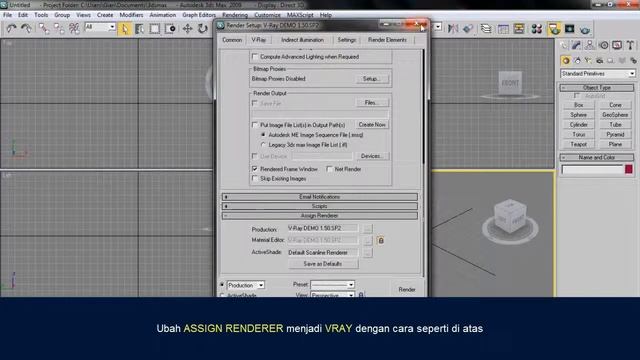Select the Production render mode radio button

pos(222,284)
